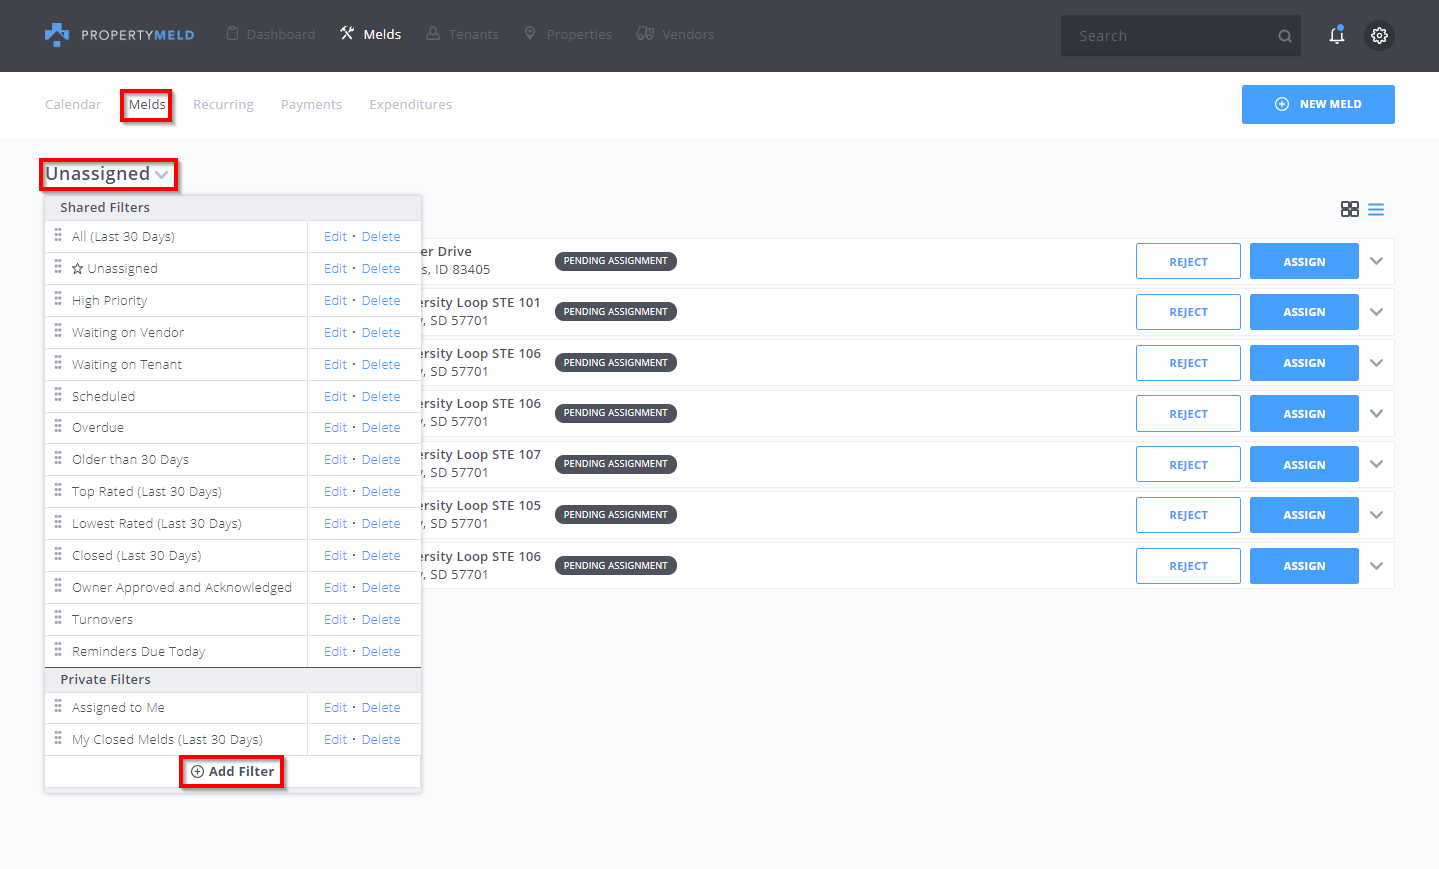
Task: Click Edit for Waiting on Vendor filter
Action: pyautogui.click(x=335, y=333)
